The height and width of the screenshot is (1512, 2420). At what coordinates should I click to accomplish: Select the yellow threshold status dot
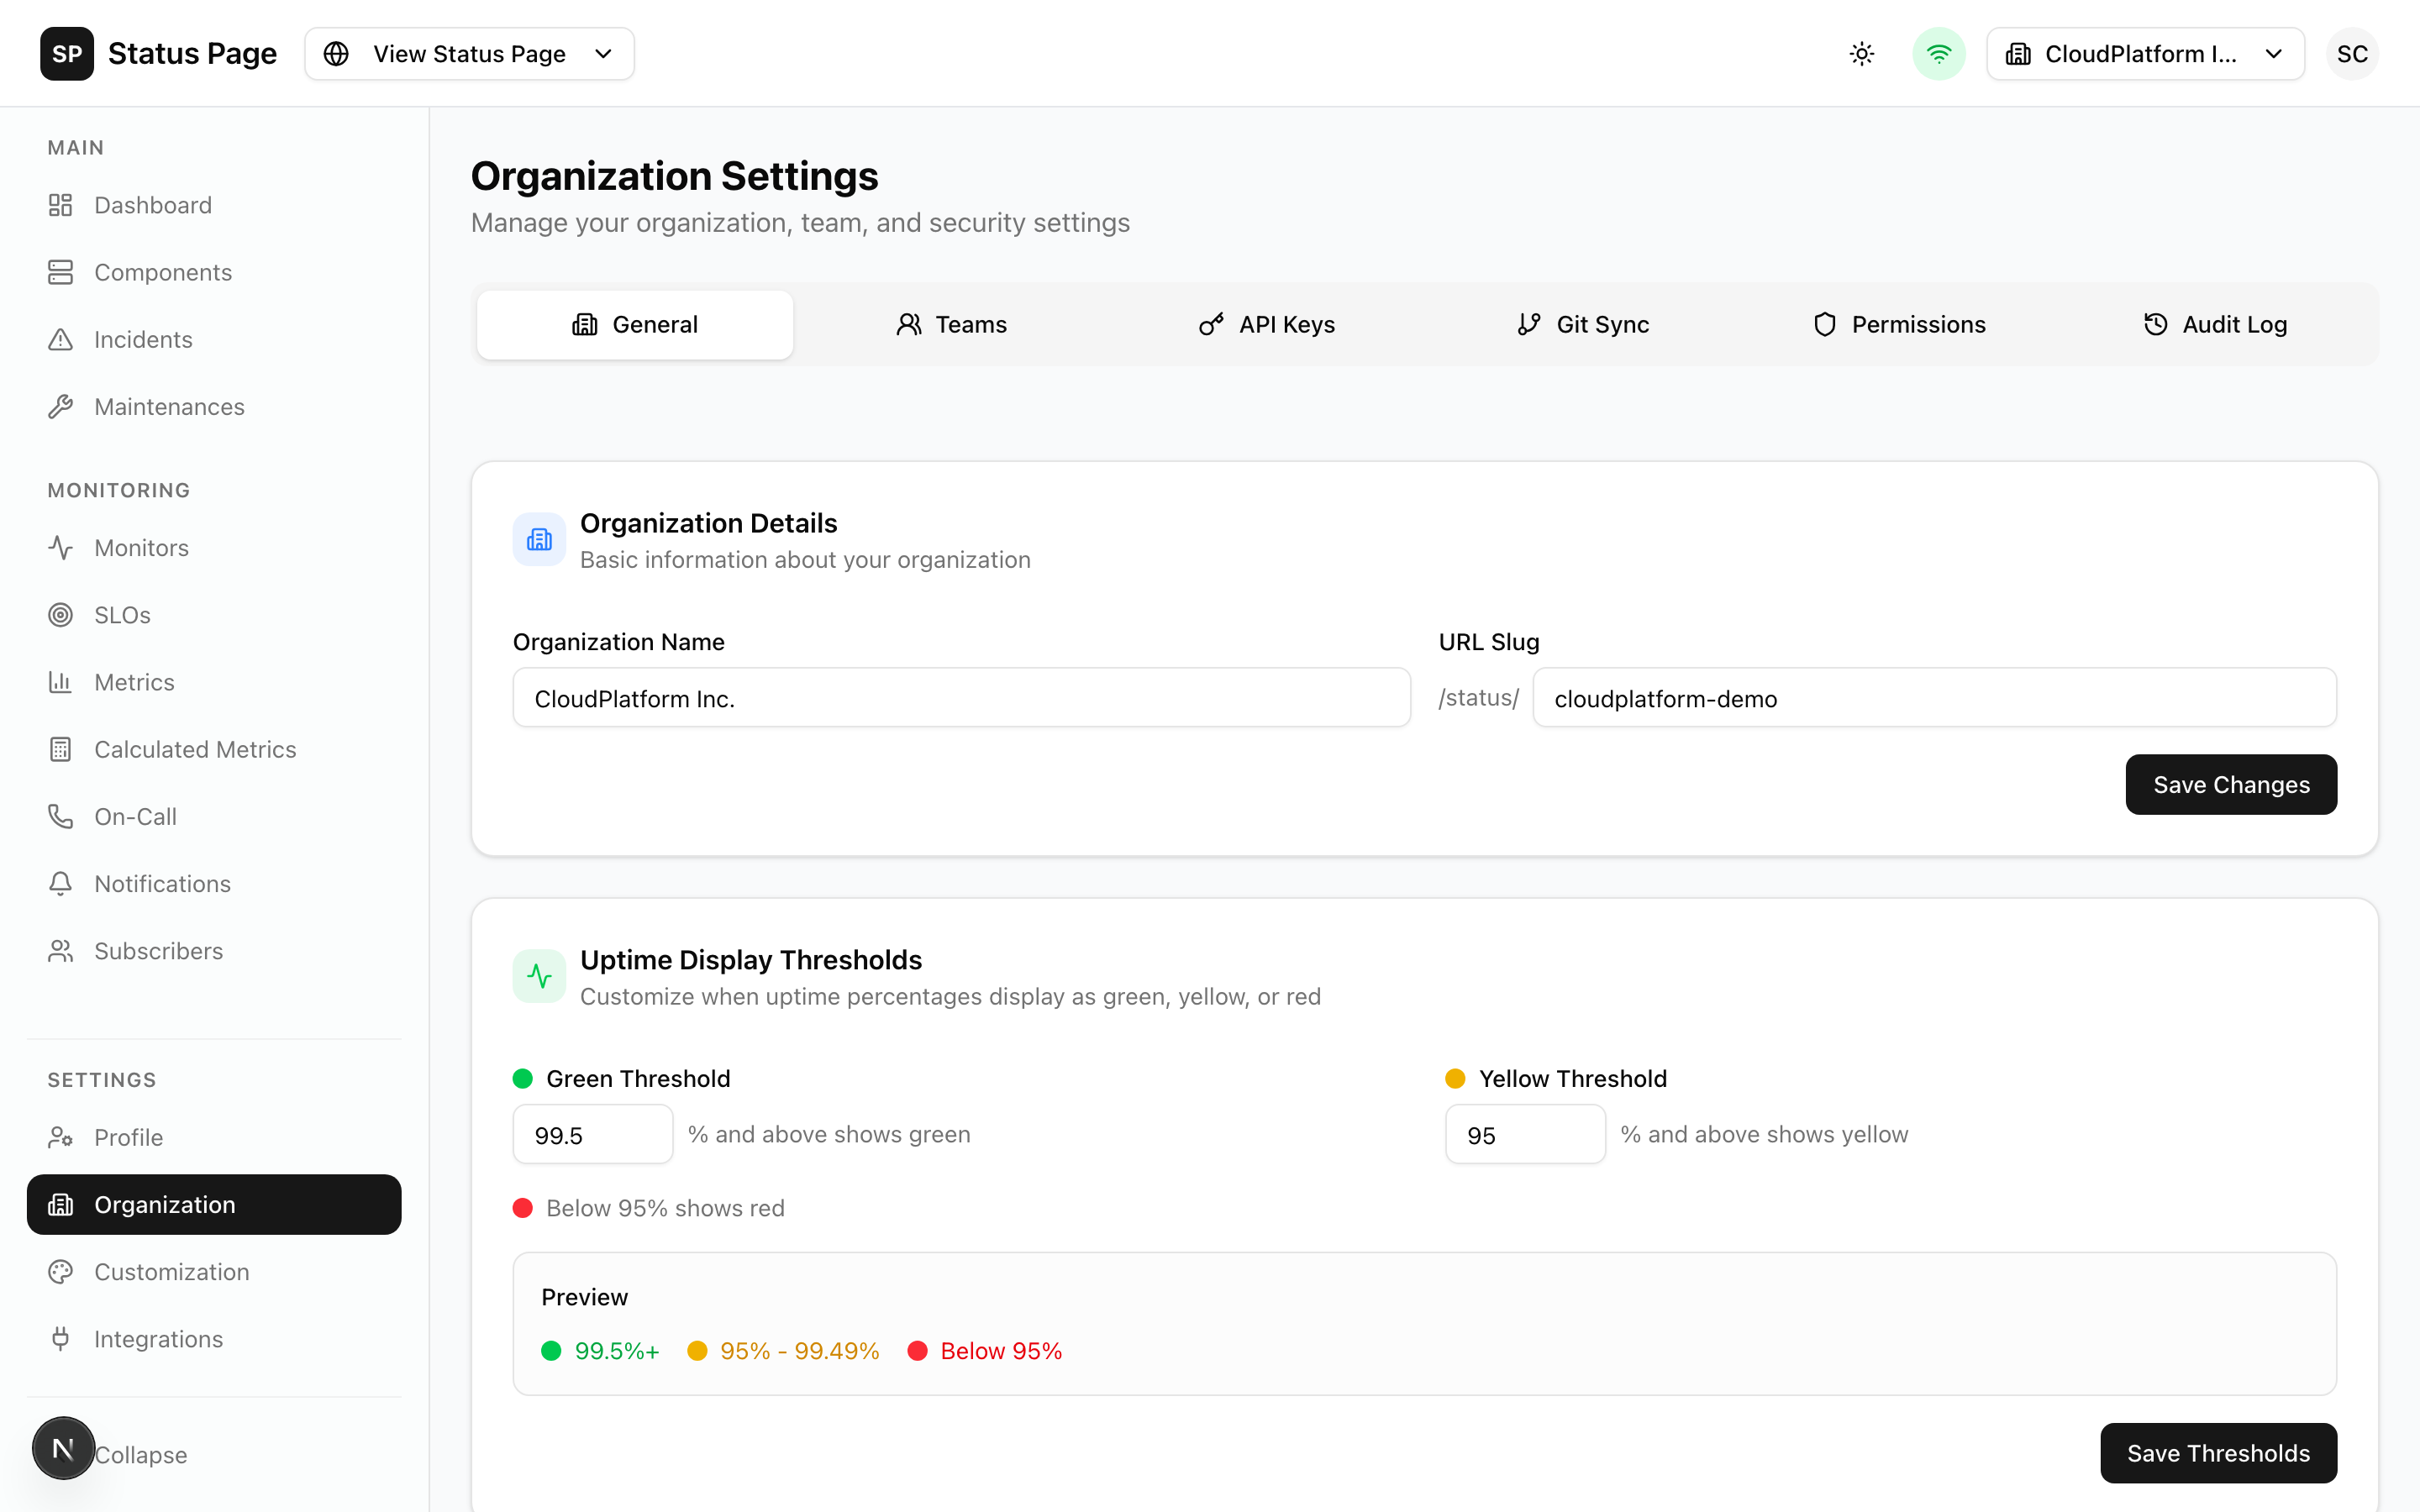(x=1454, y=1078)
